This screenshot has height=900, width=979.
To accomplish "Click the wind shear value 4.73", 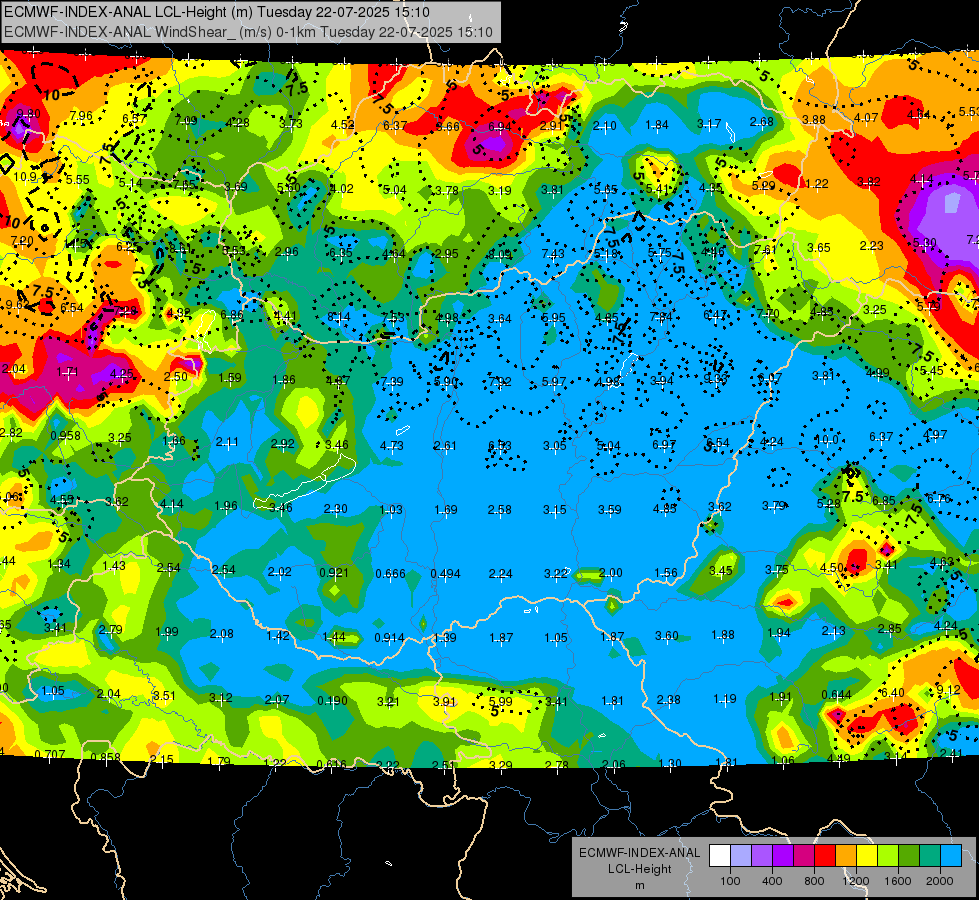I will (391, 445).
